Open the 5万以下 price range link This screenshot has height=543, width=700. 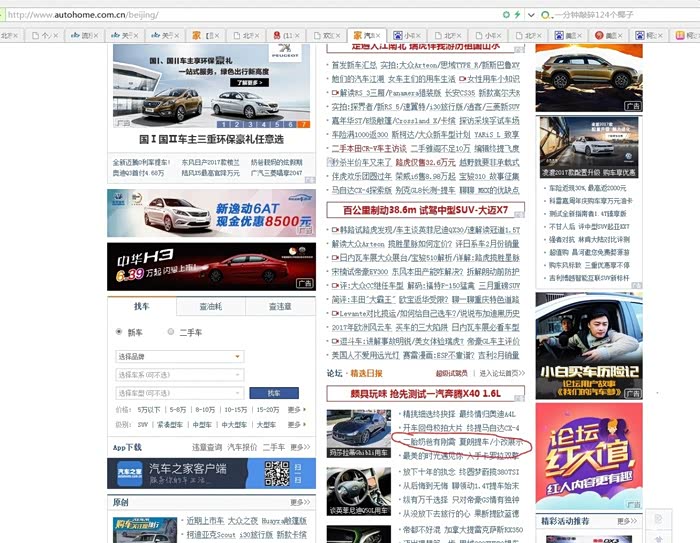[148, 409]
